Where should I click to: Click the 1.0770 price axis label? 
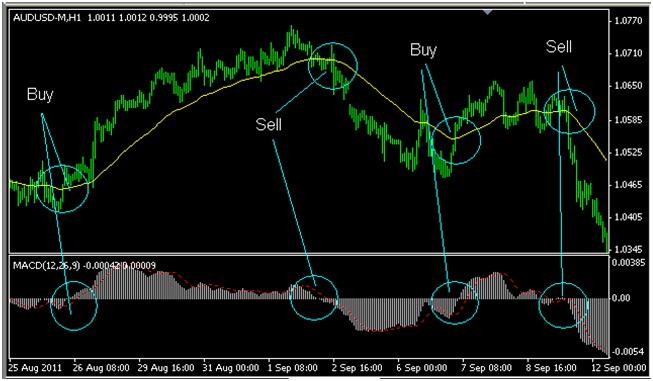(x=628, y=20)
